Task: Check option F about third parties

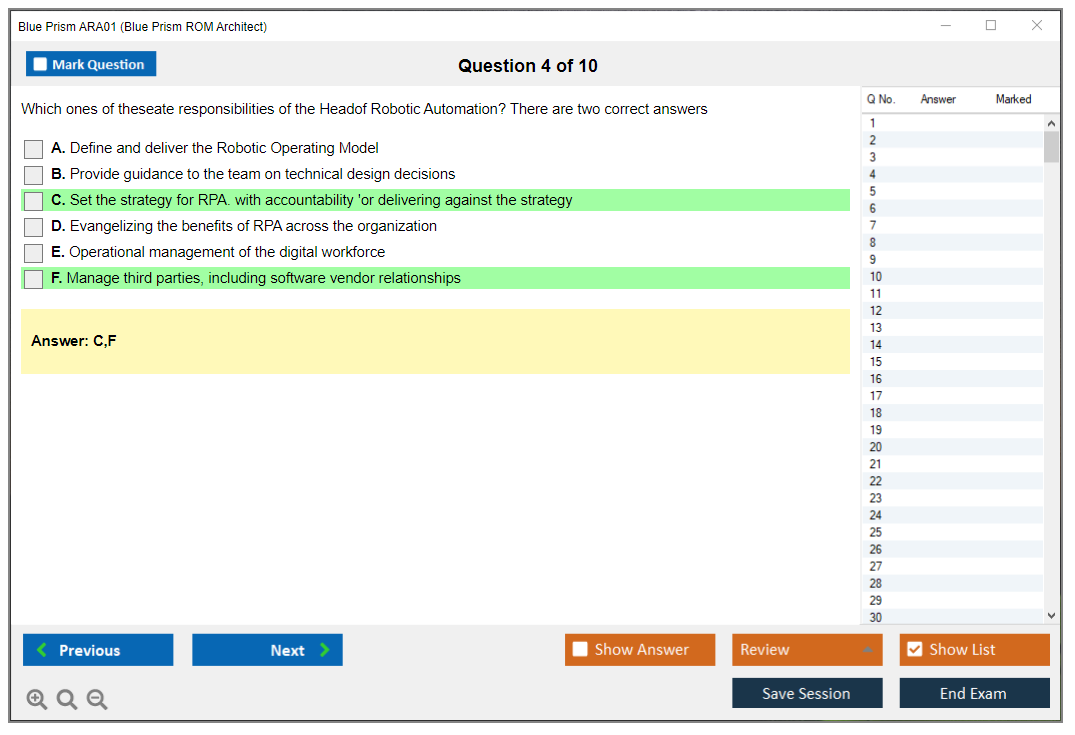Action: 34,279
